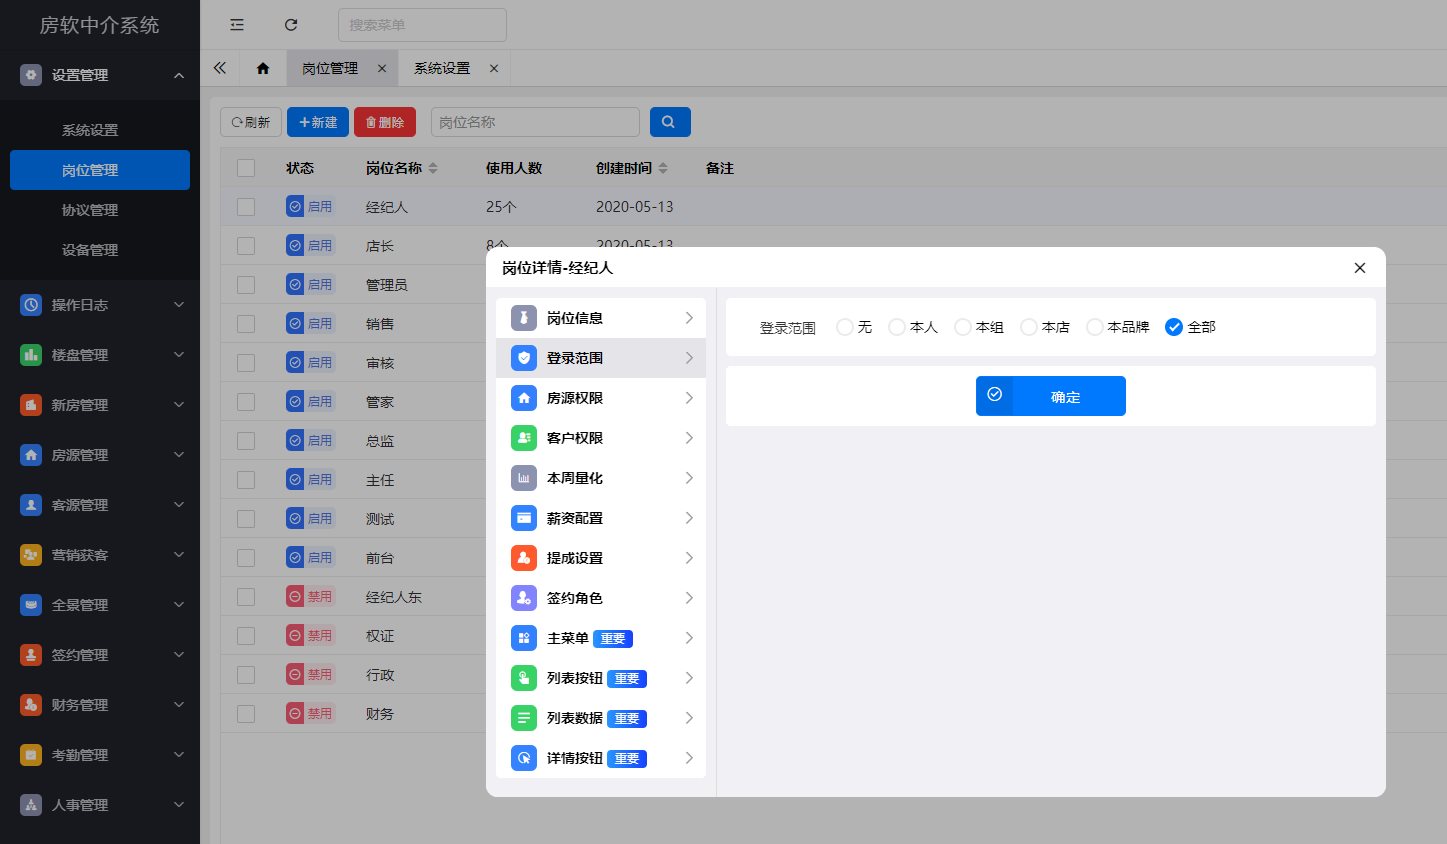The width and height of the screenshot is (1447, 844).
Task: Click the 经纪人东 position name cell
Action: [x=394, y=597]
